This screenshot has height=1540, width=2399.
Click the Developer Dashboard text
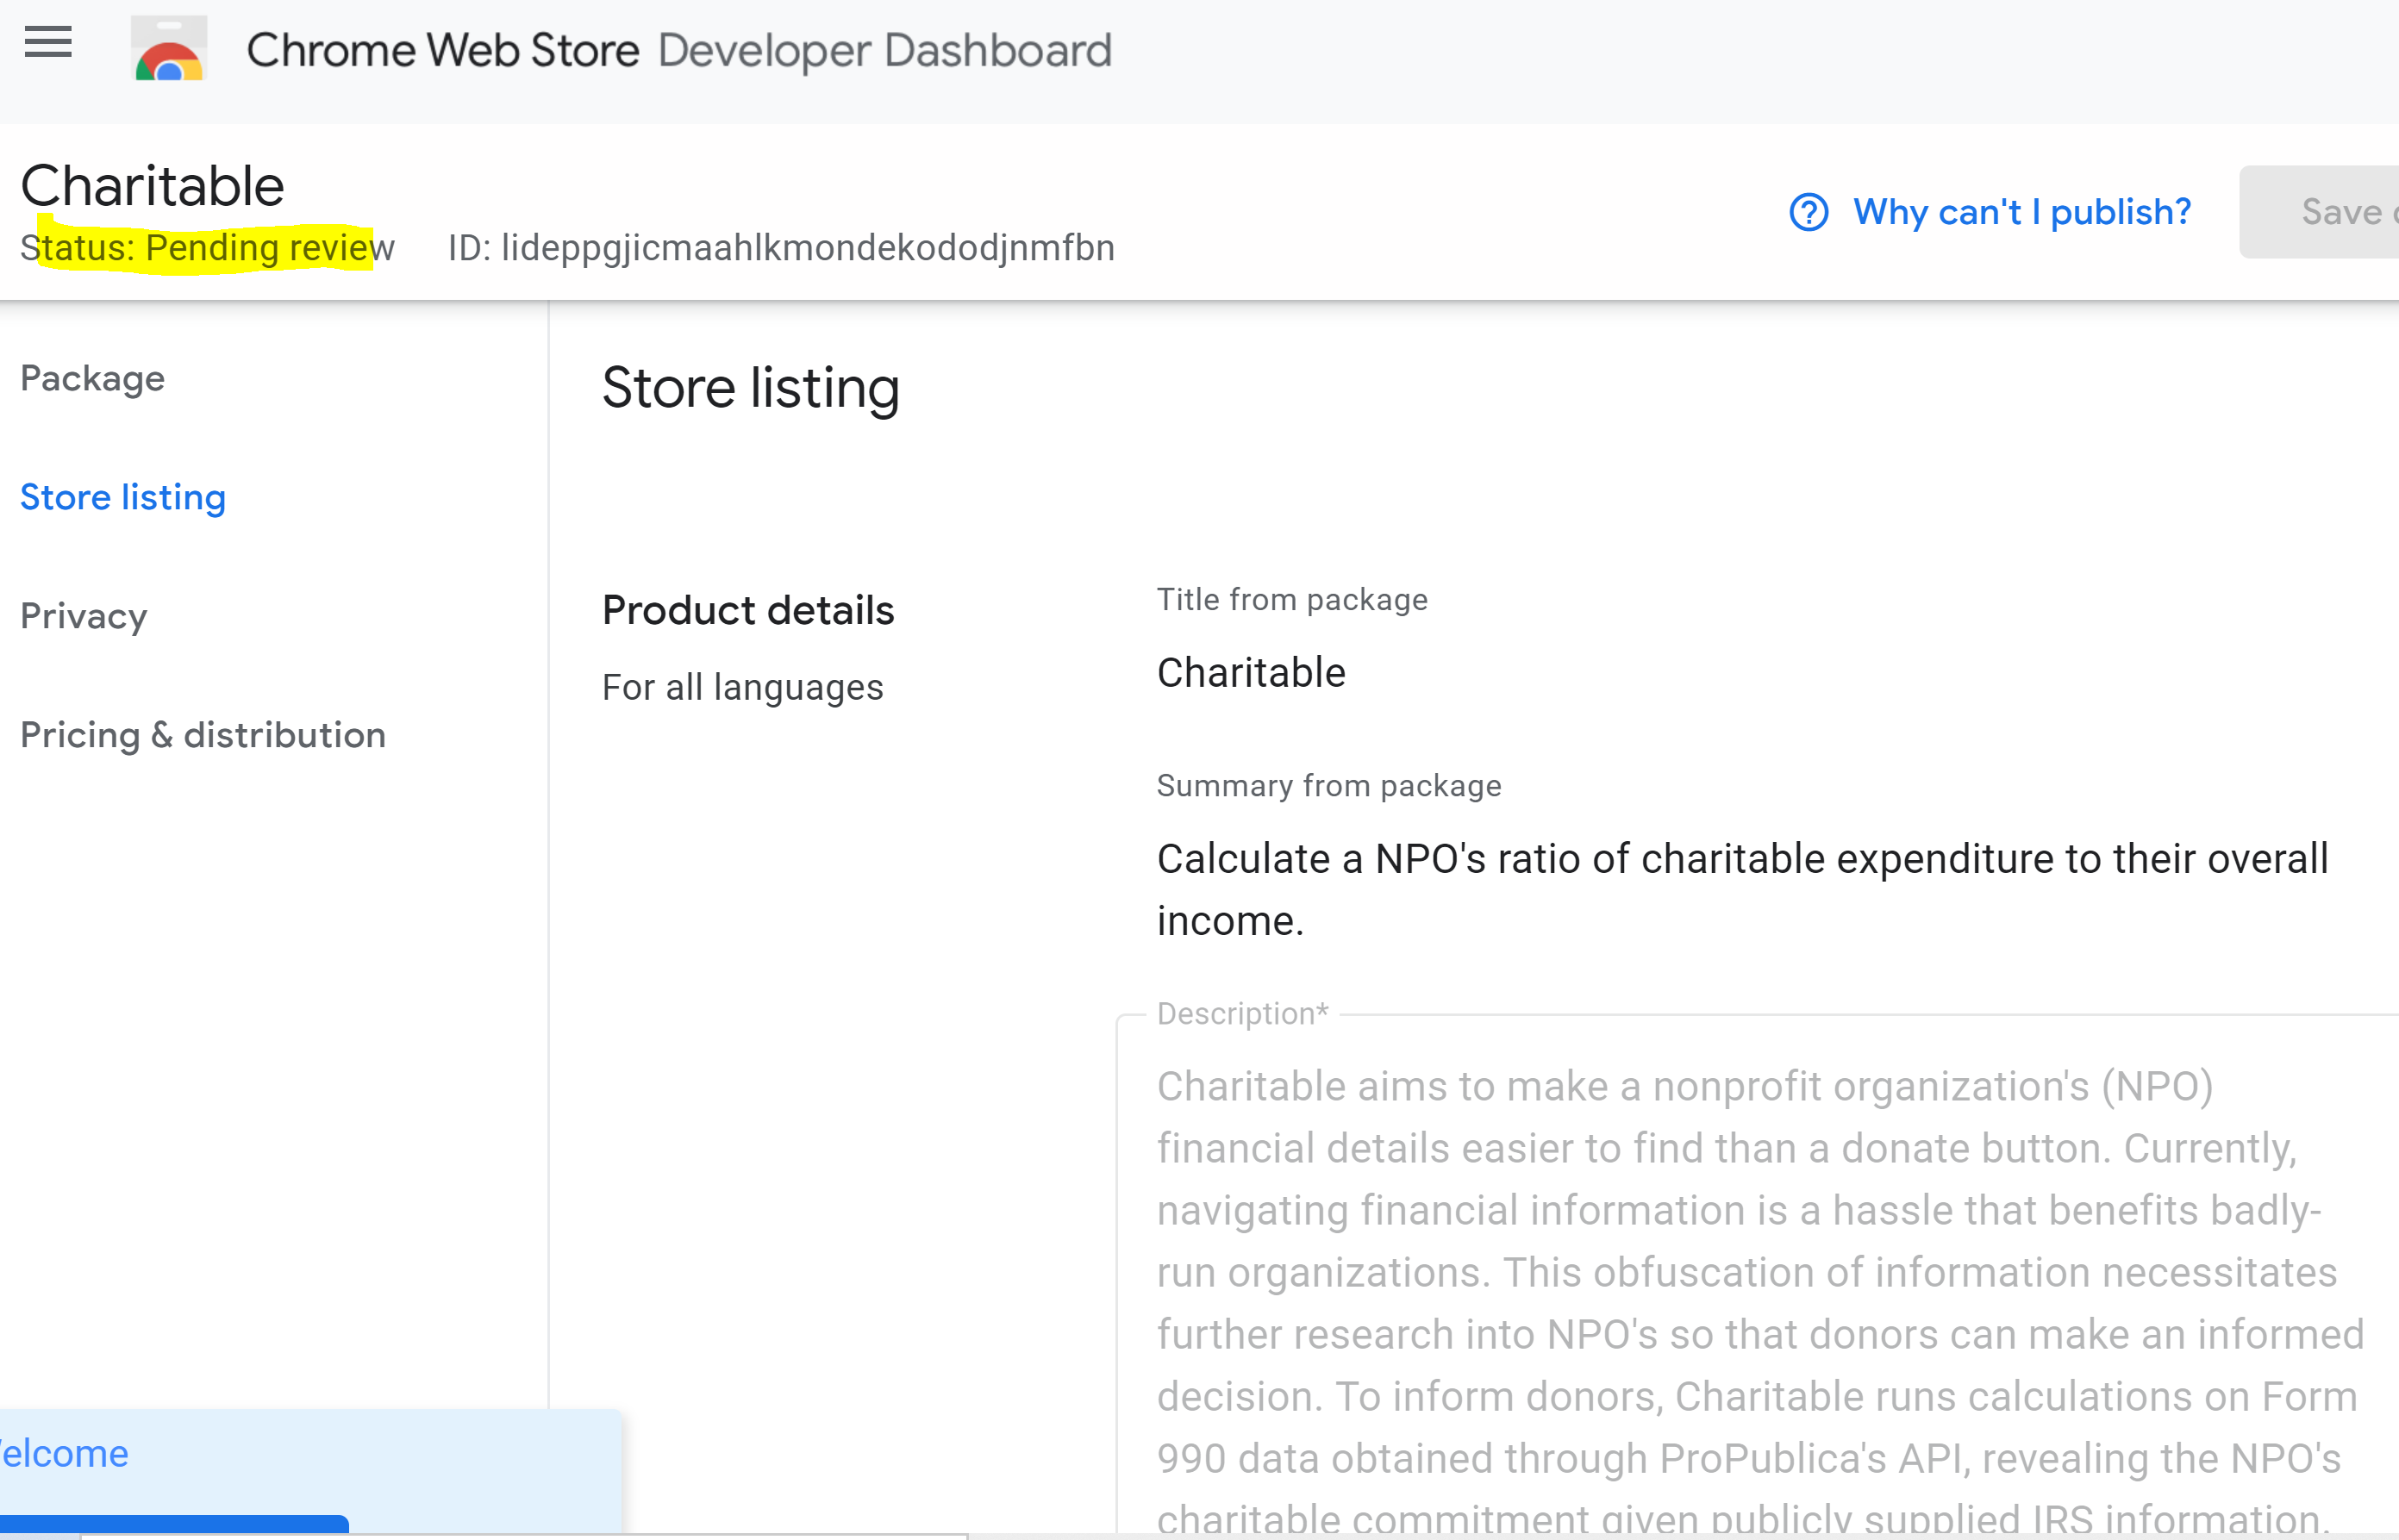[x=885, y=50]
